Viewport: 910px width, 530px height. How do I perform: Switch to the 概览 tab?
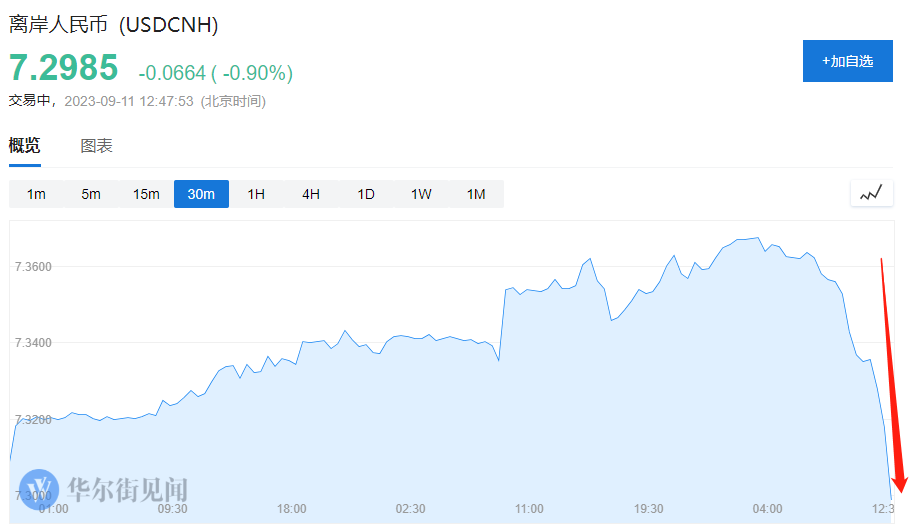click(x=25, y=146)
